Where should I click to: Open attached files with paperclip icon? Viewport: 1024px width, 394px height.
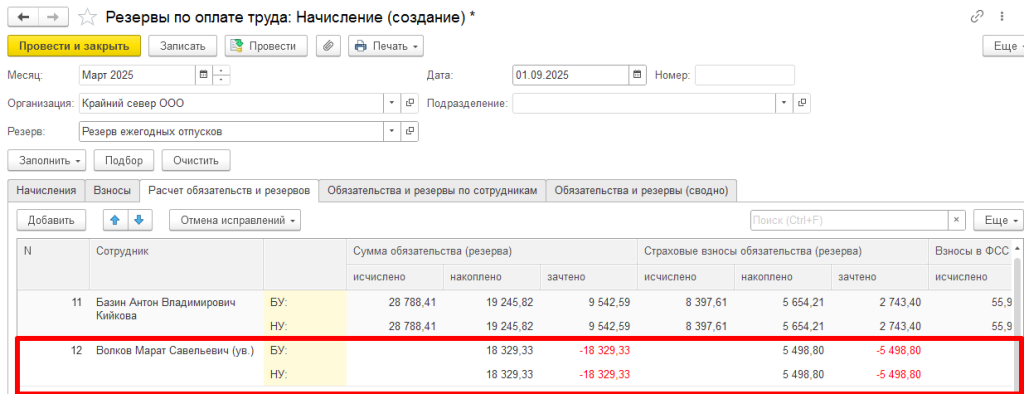(x=328, y=46)
